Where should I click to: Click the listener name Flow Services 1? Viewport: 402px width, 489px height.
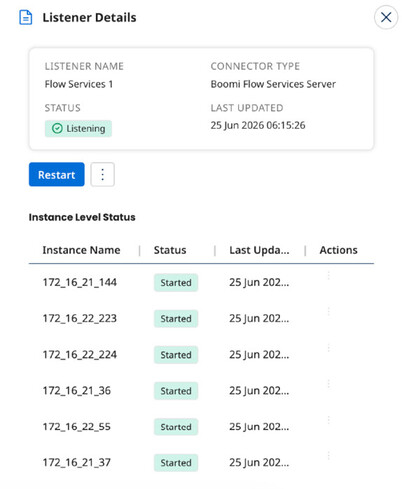(x=79, y=84)
